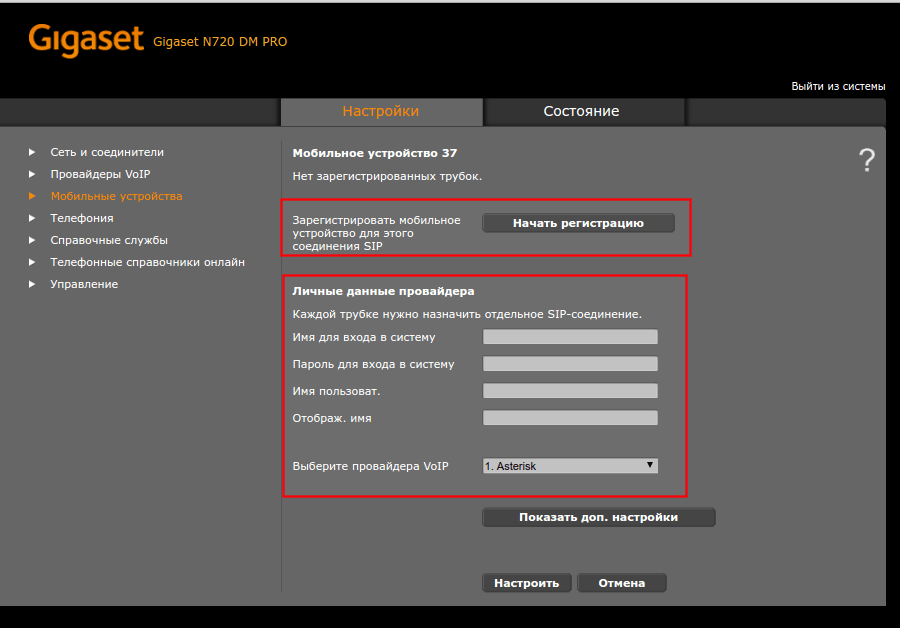900x628 pixels.
Task: Expand arrow beside Телефония
Action: [x=32, y=218]
